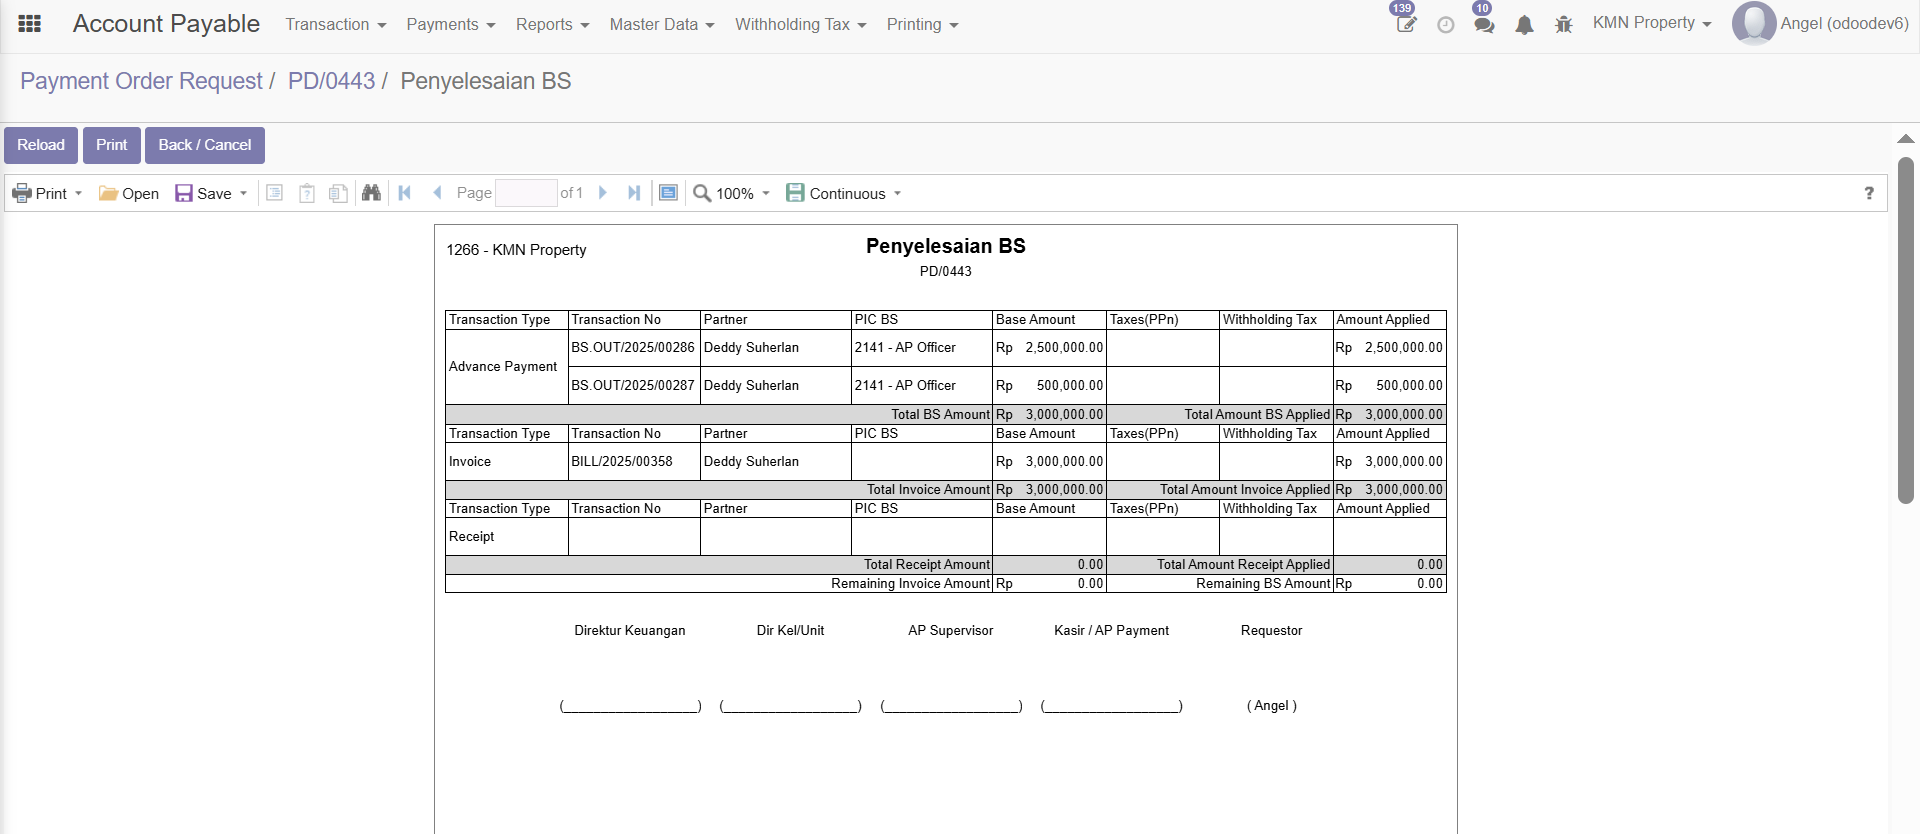This screenshot has height=834, width=1920.
Task: Open the KMN Property company switcher
Action: pos(1652,23)
